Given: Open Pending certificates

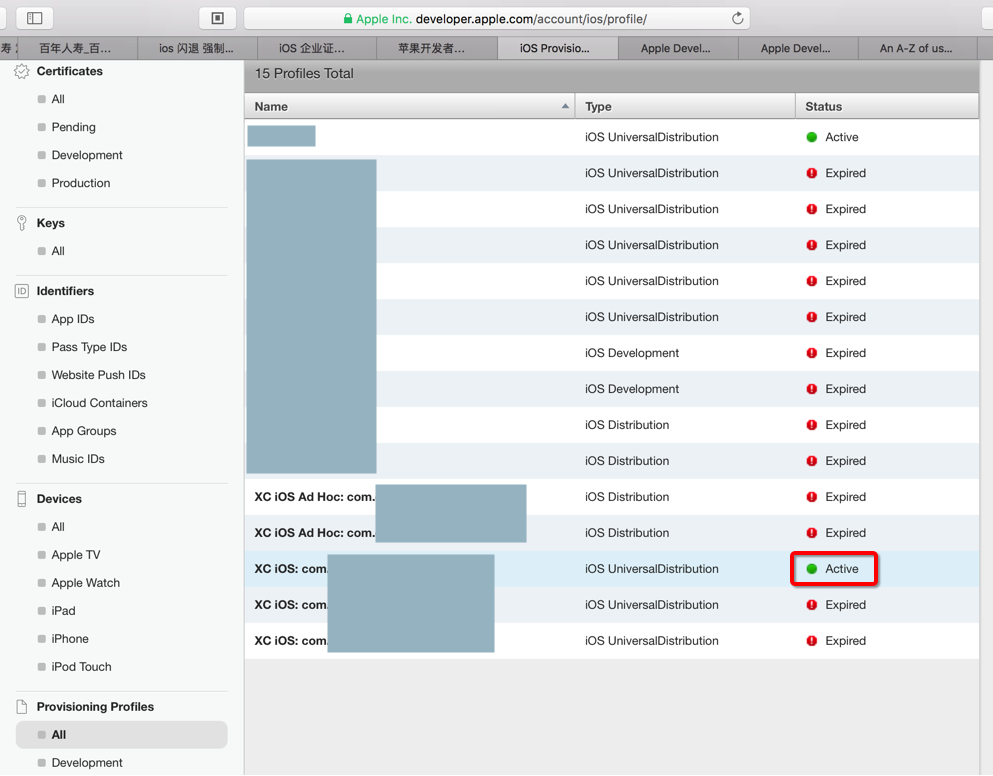Looking at the screenshot, I should coord(73,127).
